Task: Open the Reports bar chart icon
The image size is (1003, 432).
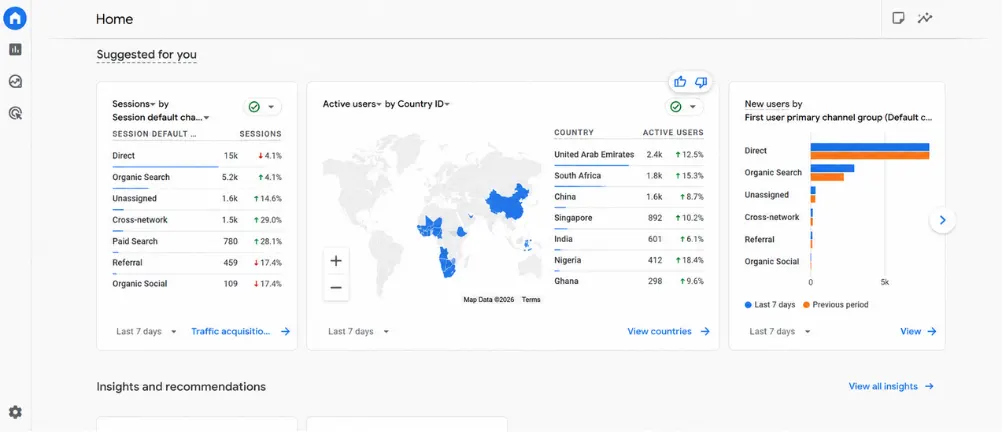Action: [15, 49]
